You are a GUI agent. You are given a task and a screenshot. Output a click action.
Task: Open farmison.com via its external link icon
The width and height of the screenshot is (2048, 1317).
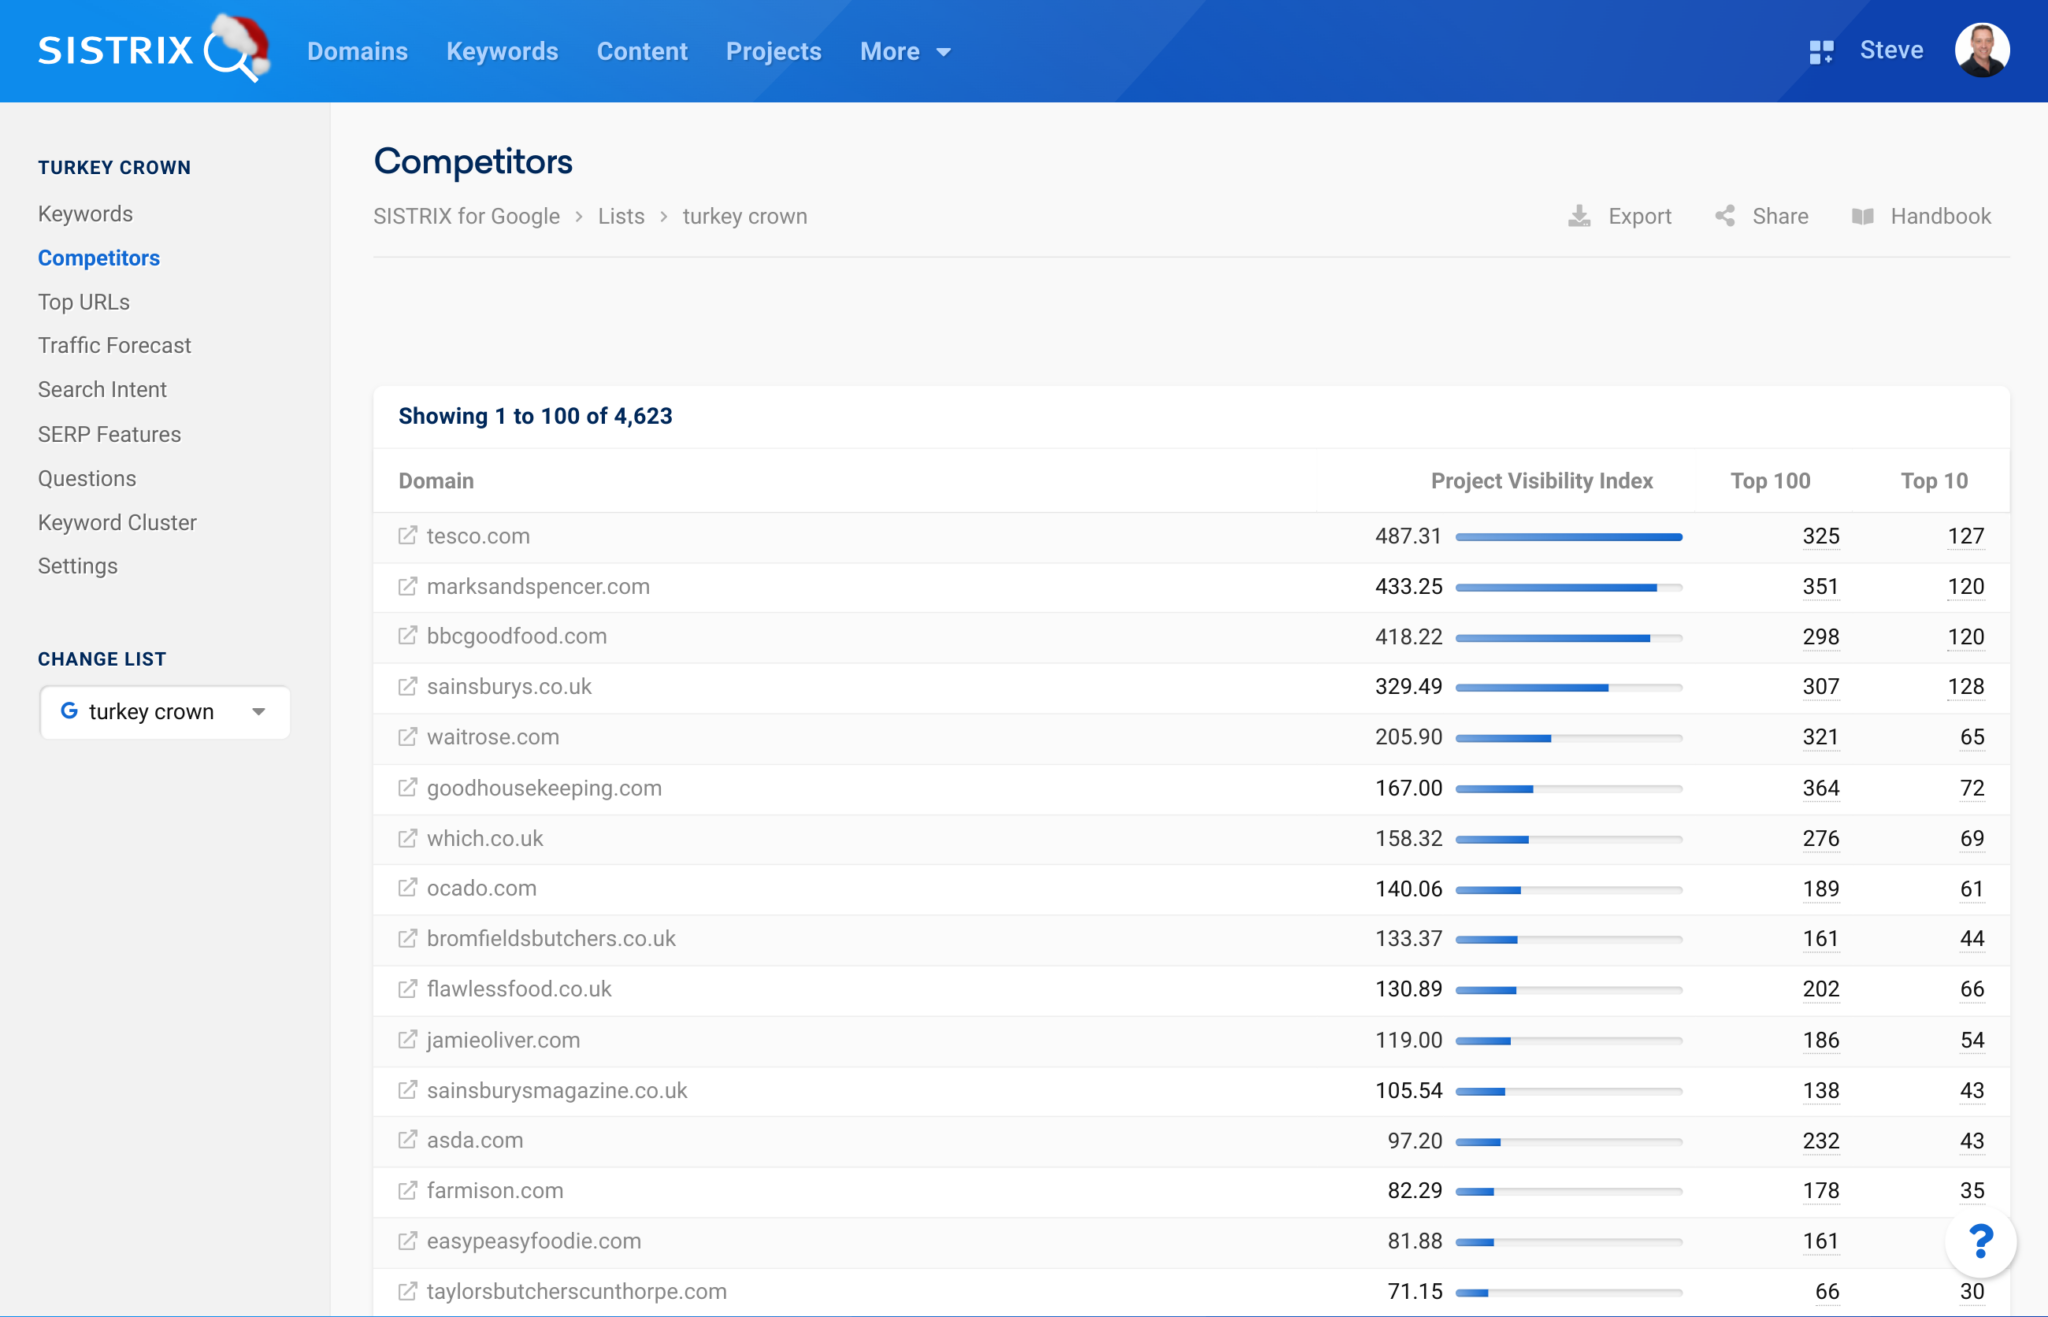pos(406,1190)
